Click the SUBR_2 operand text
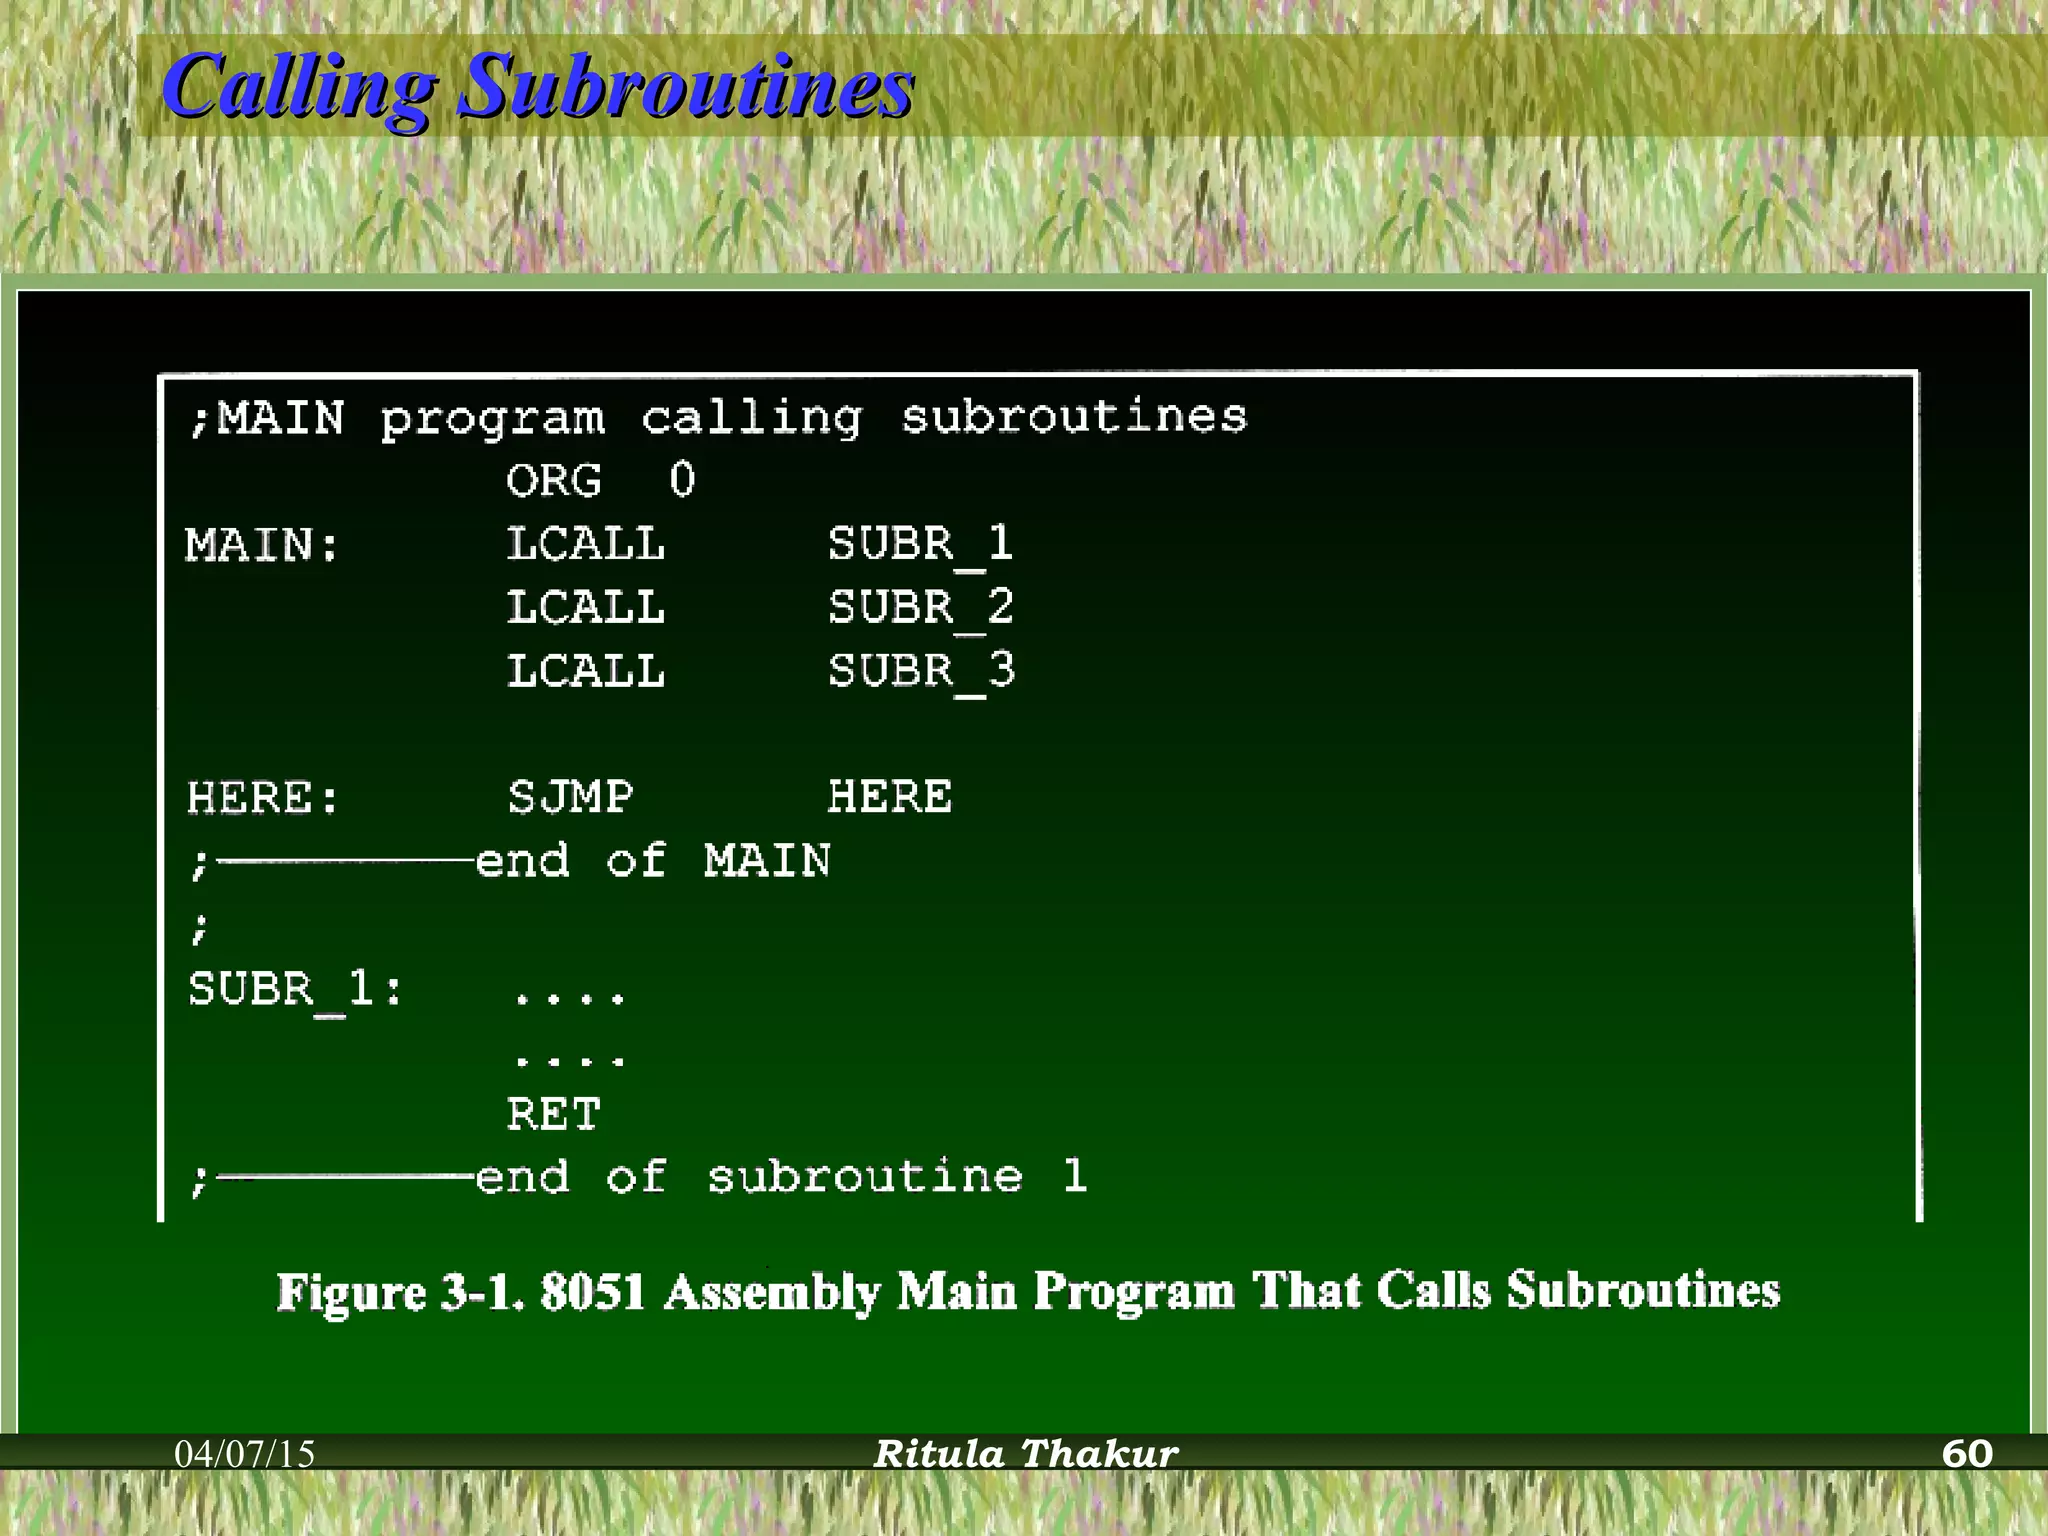The image size is (2048, 1536). point(920,608)
